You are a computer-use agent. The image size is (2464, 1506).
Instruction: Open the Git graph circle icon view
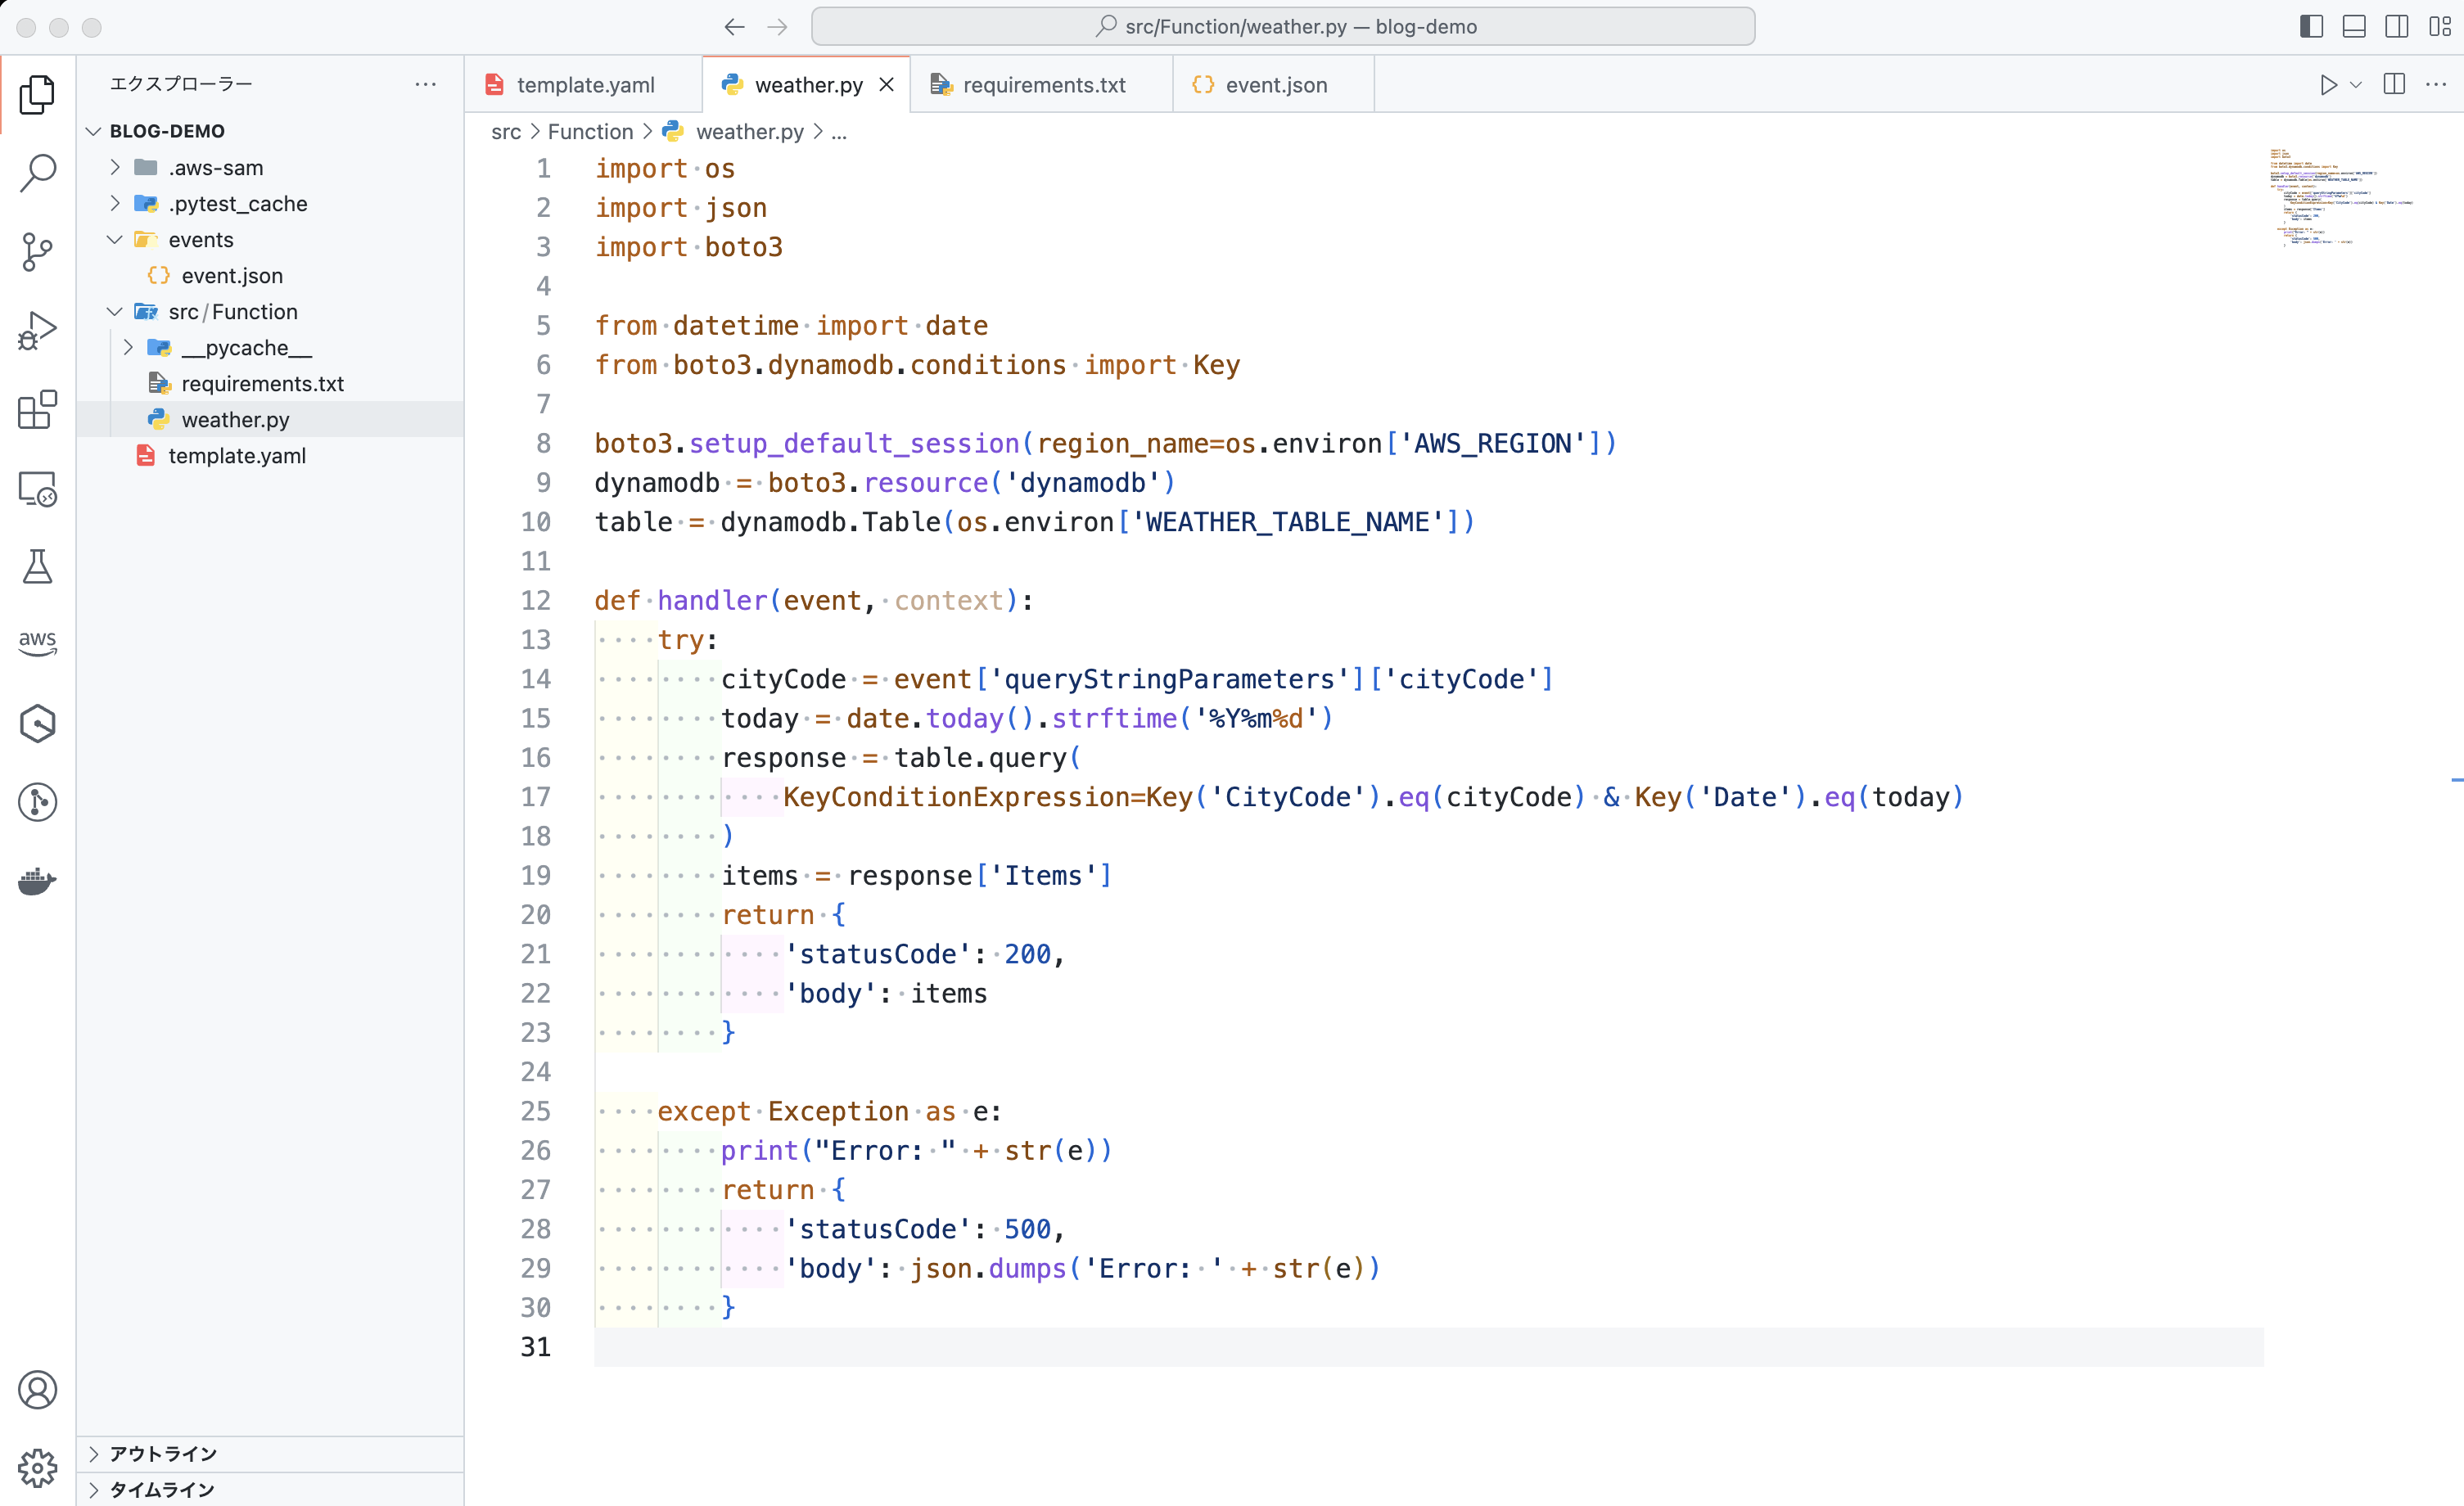pos(37,802)
